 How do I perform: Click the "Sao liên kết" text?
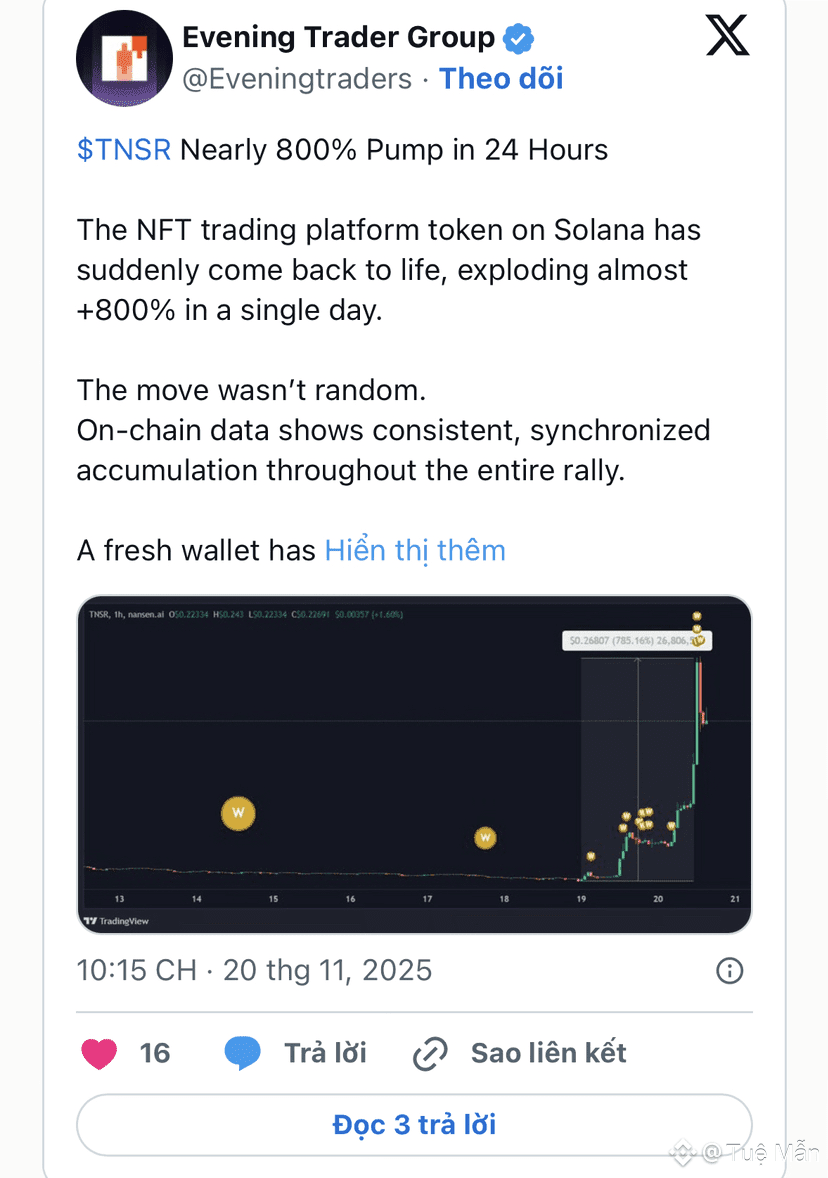(549, 1053)
